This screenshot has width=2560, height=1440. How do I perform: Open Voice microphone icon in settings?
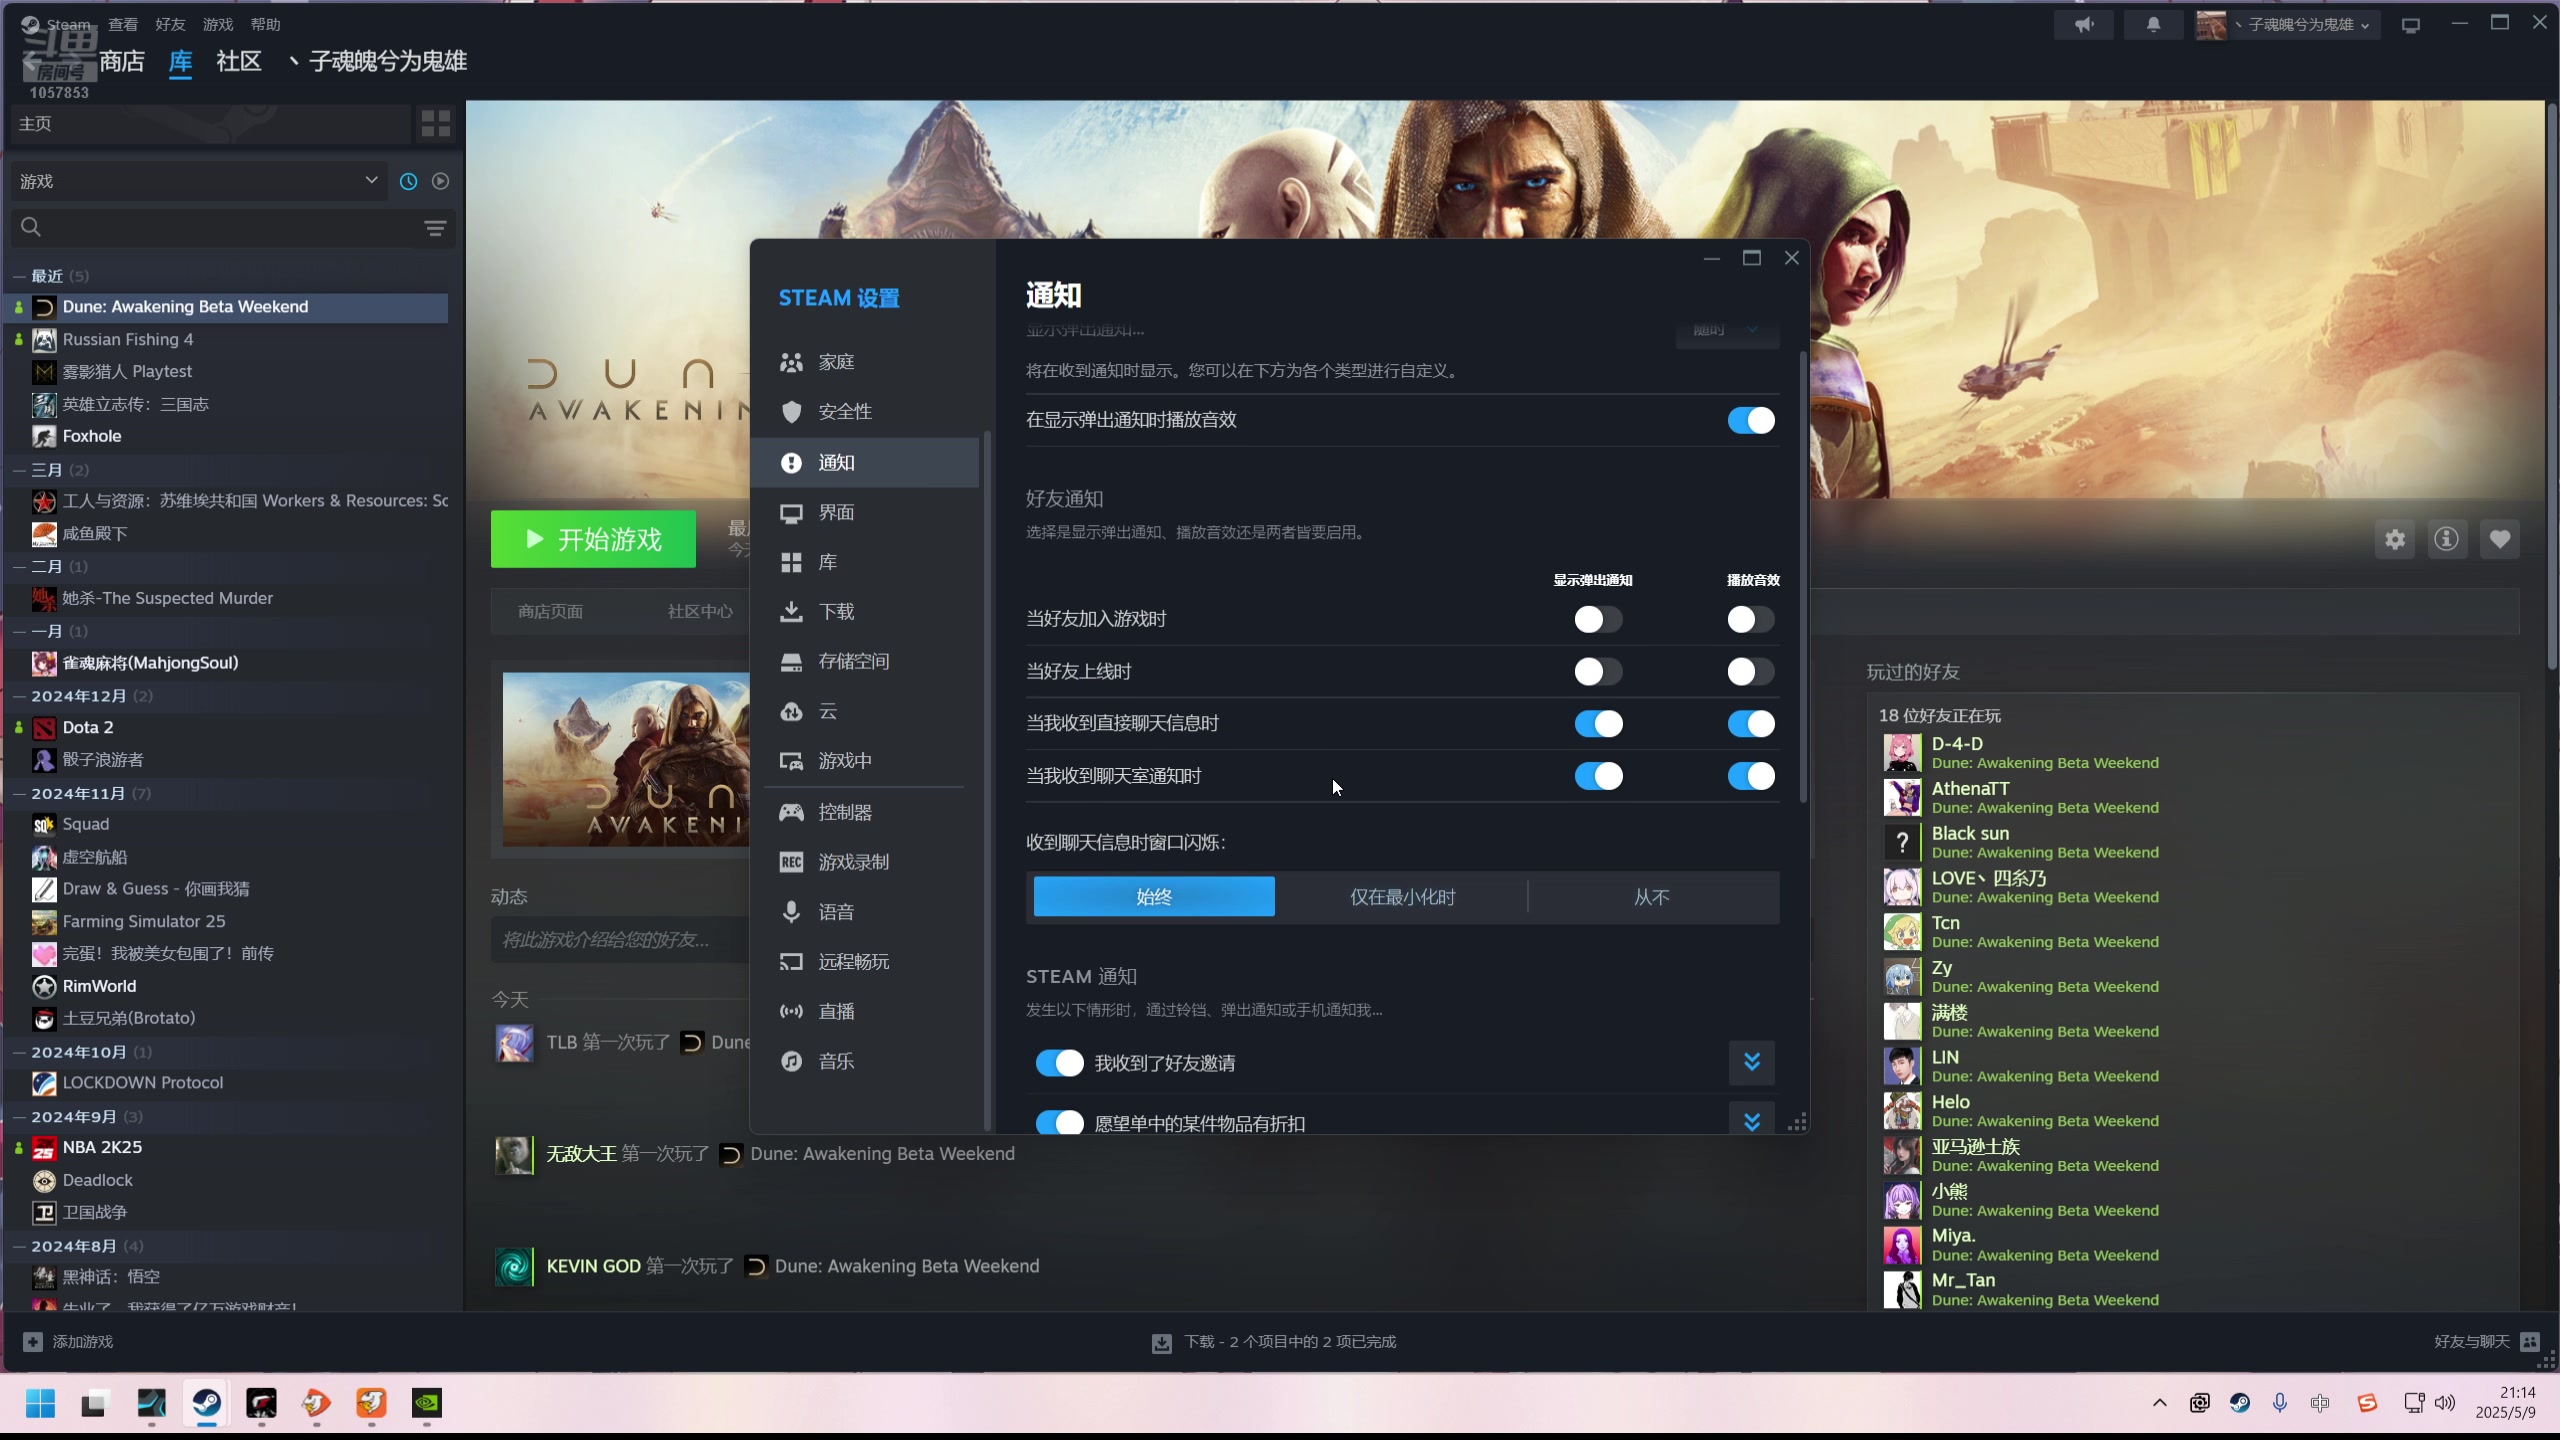coord(791,912)
